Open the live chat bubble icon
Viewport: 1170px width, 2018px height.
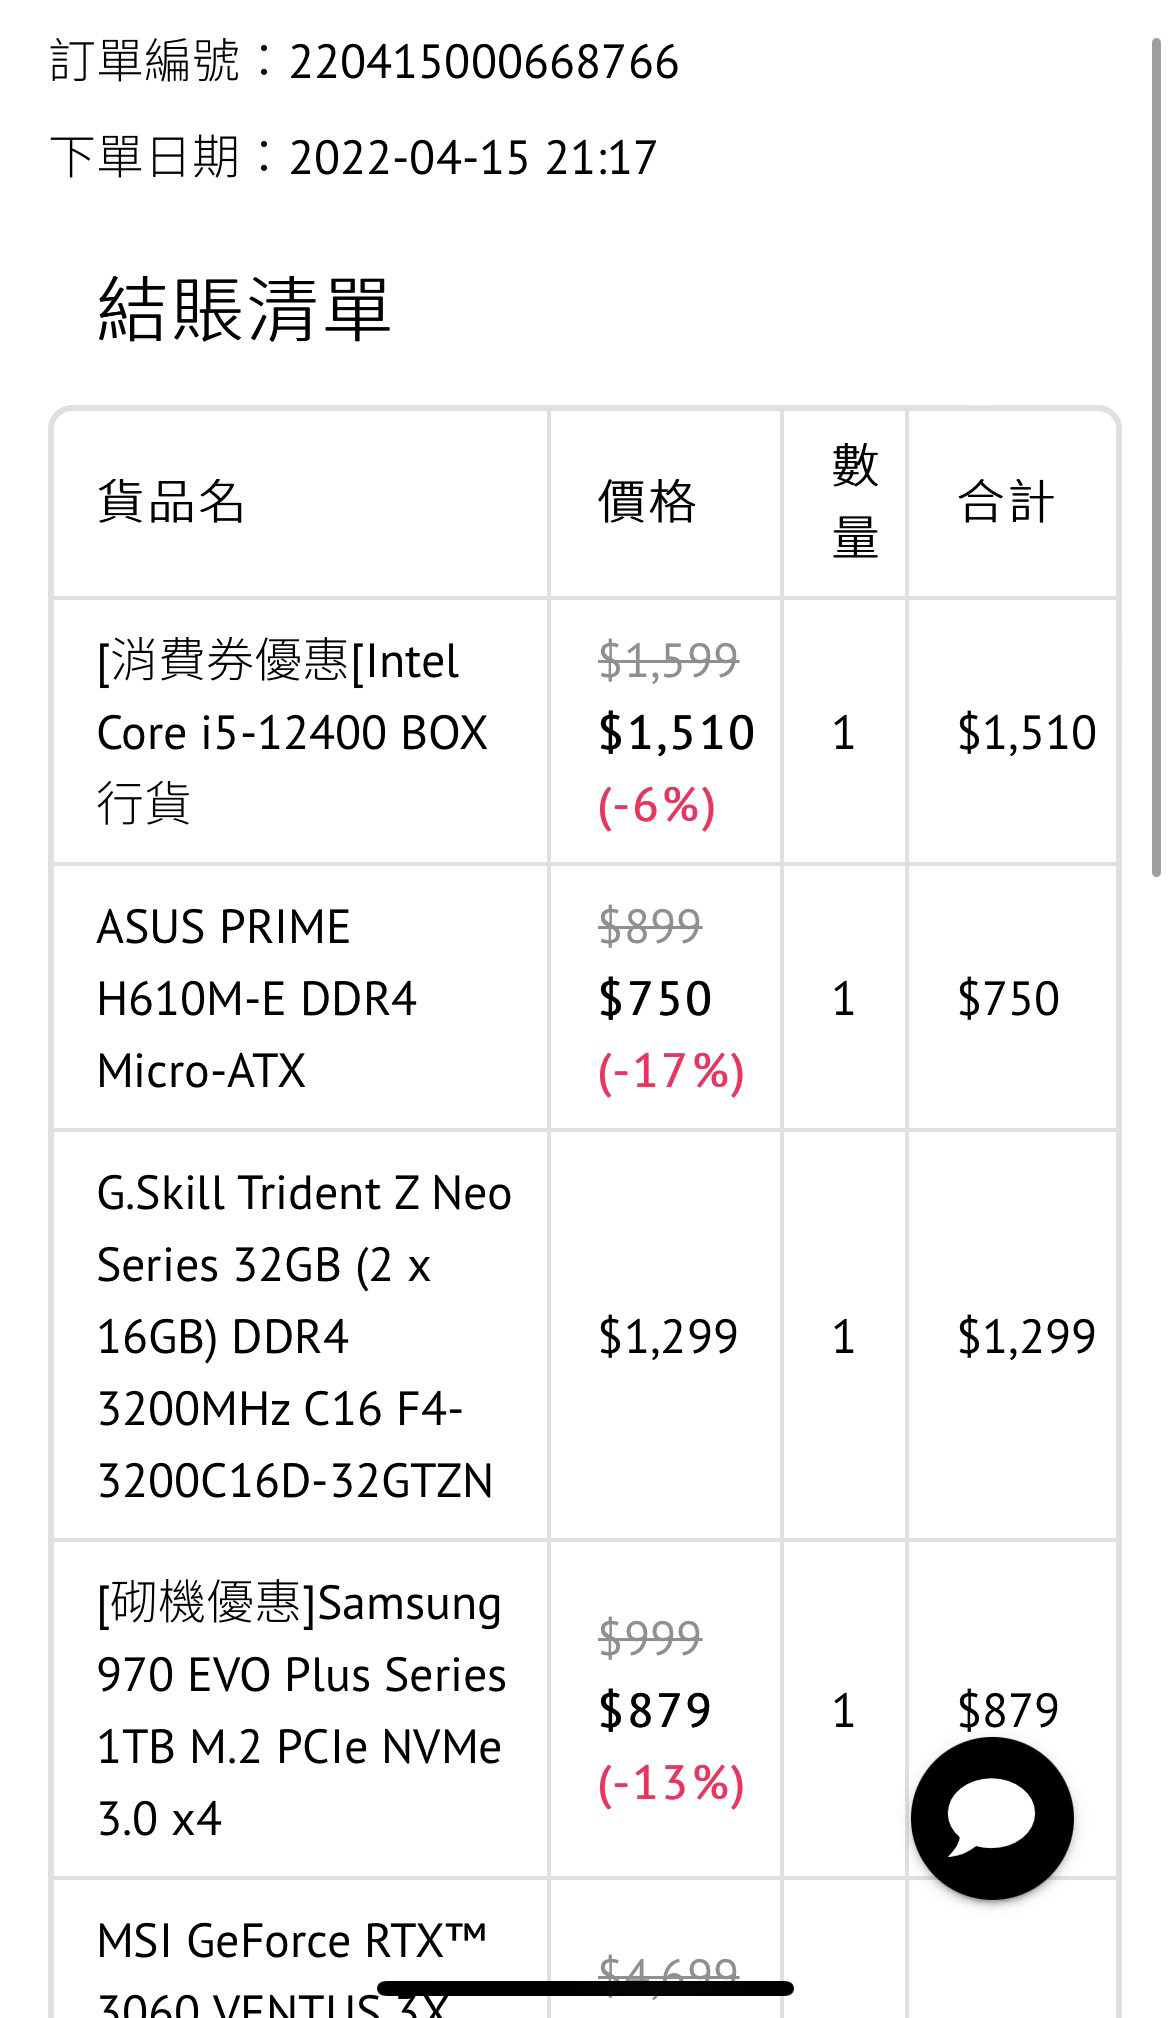click(x=991, y=1818)
